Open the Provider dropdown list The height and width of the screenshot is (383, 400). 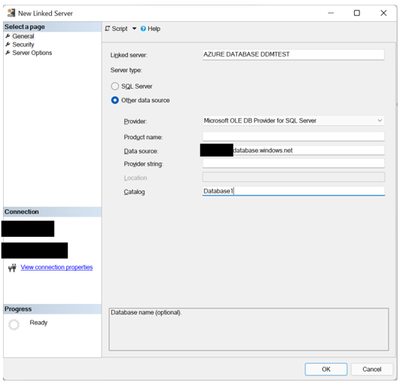293,121
